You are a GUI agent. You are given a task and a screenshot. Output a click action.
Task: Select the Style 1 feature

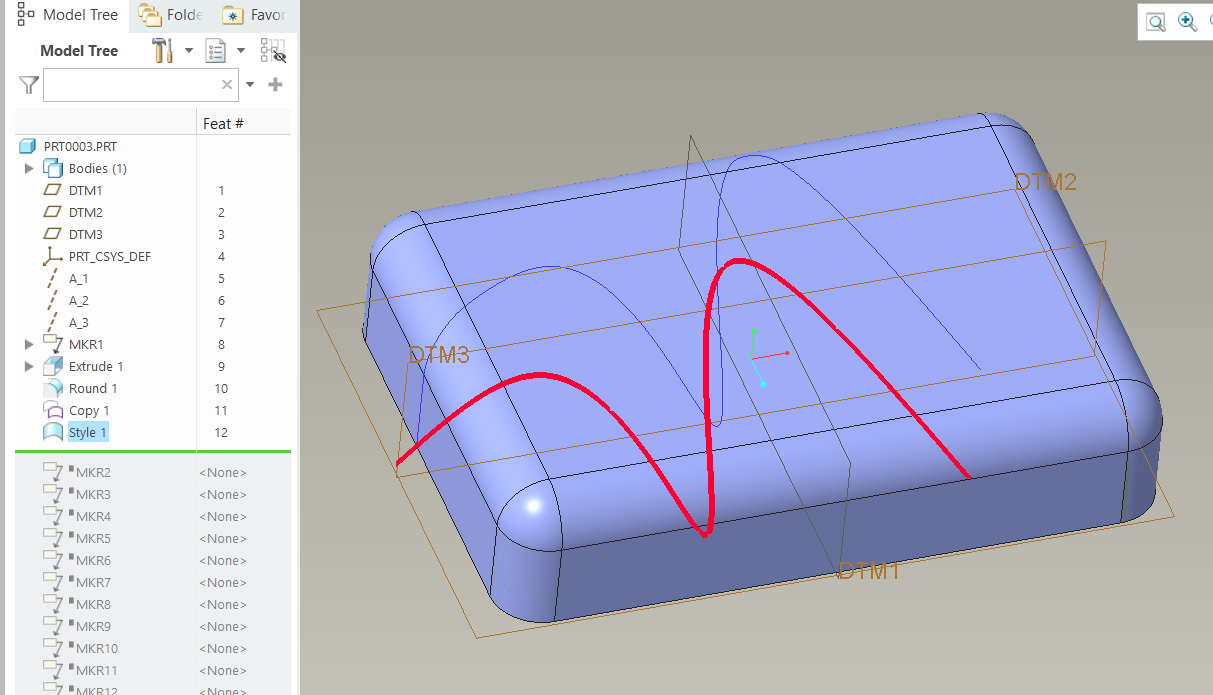pyautogui.click(x=88, y=432)
